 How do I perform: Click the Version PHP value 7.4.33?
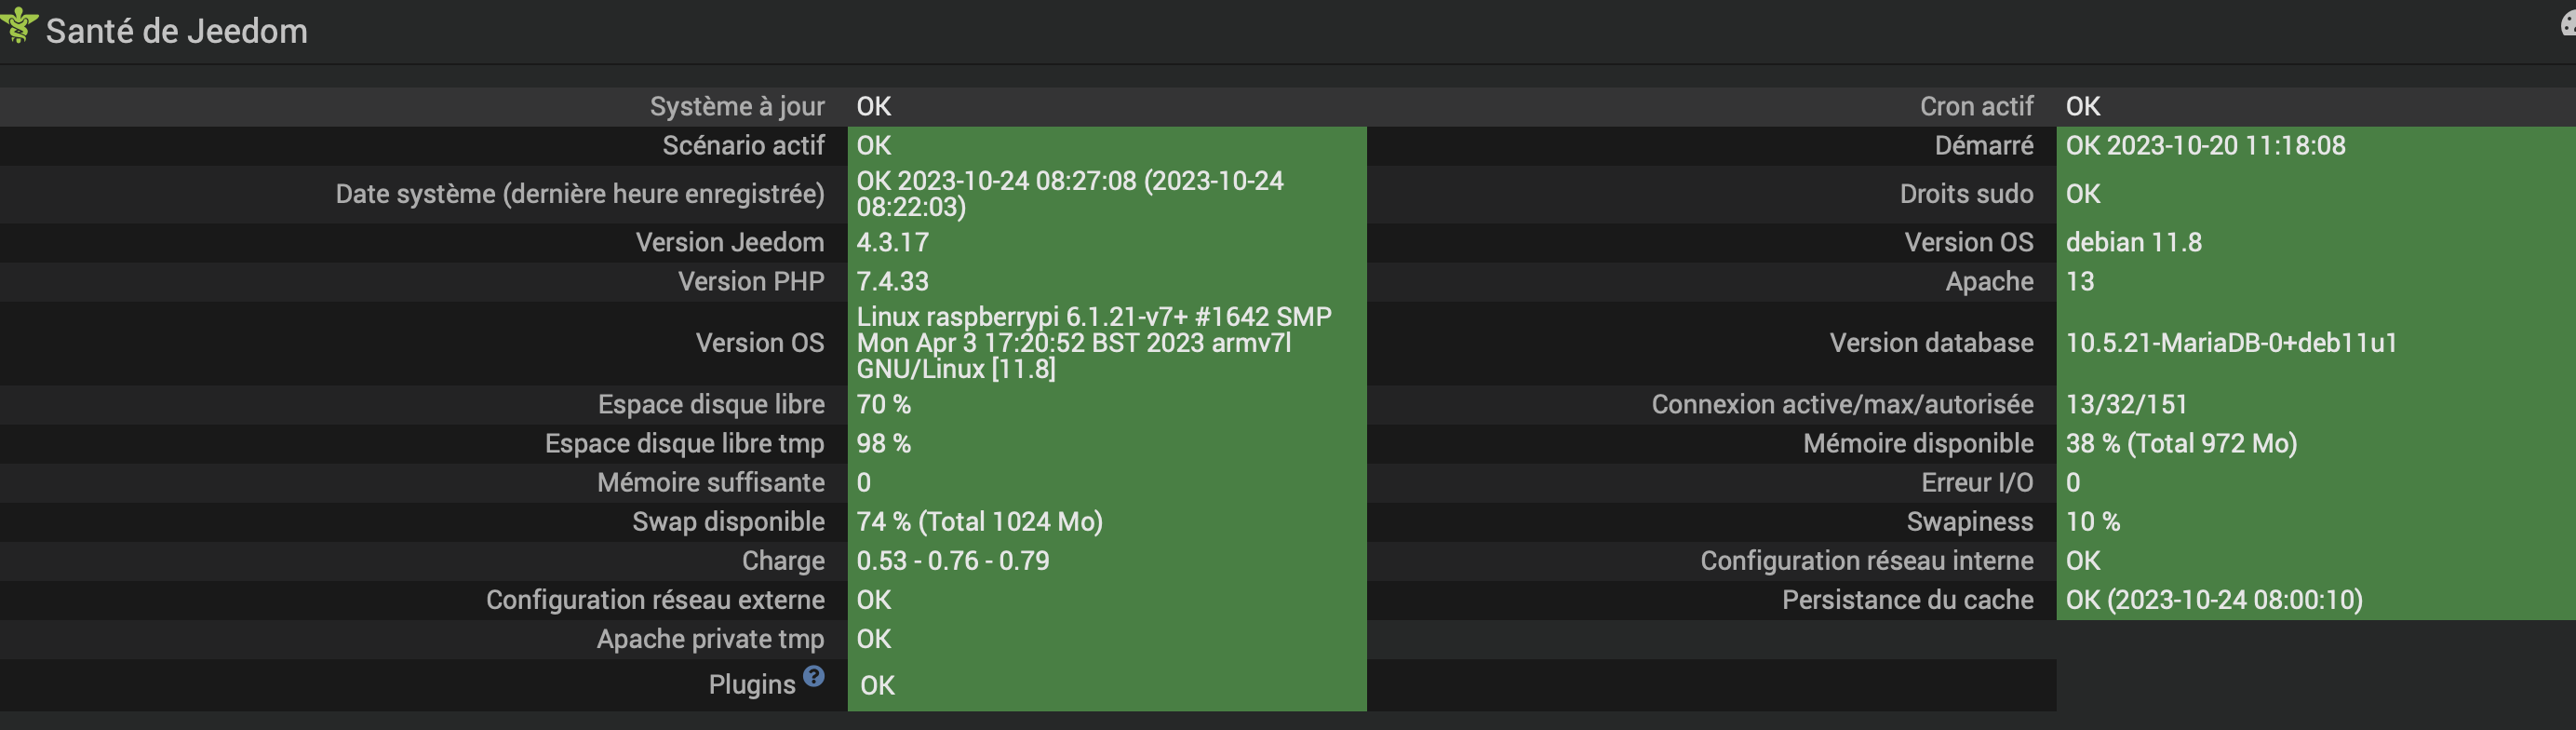pos(893,281)
